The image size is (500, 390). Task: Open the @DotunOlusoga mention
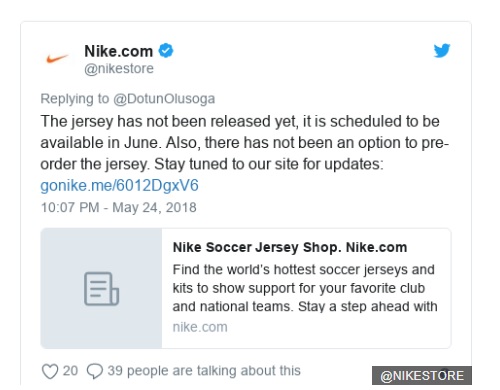click(x=164, y=99)
